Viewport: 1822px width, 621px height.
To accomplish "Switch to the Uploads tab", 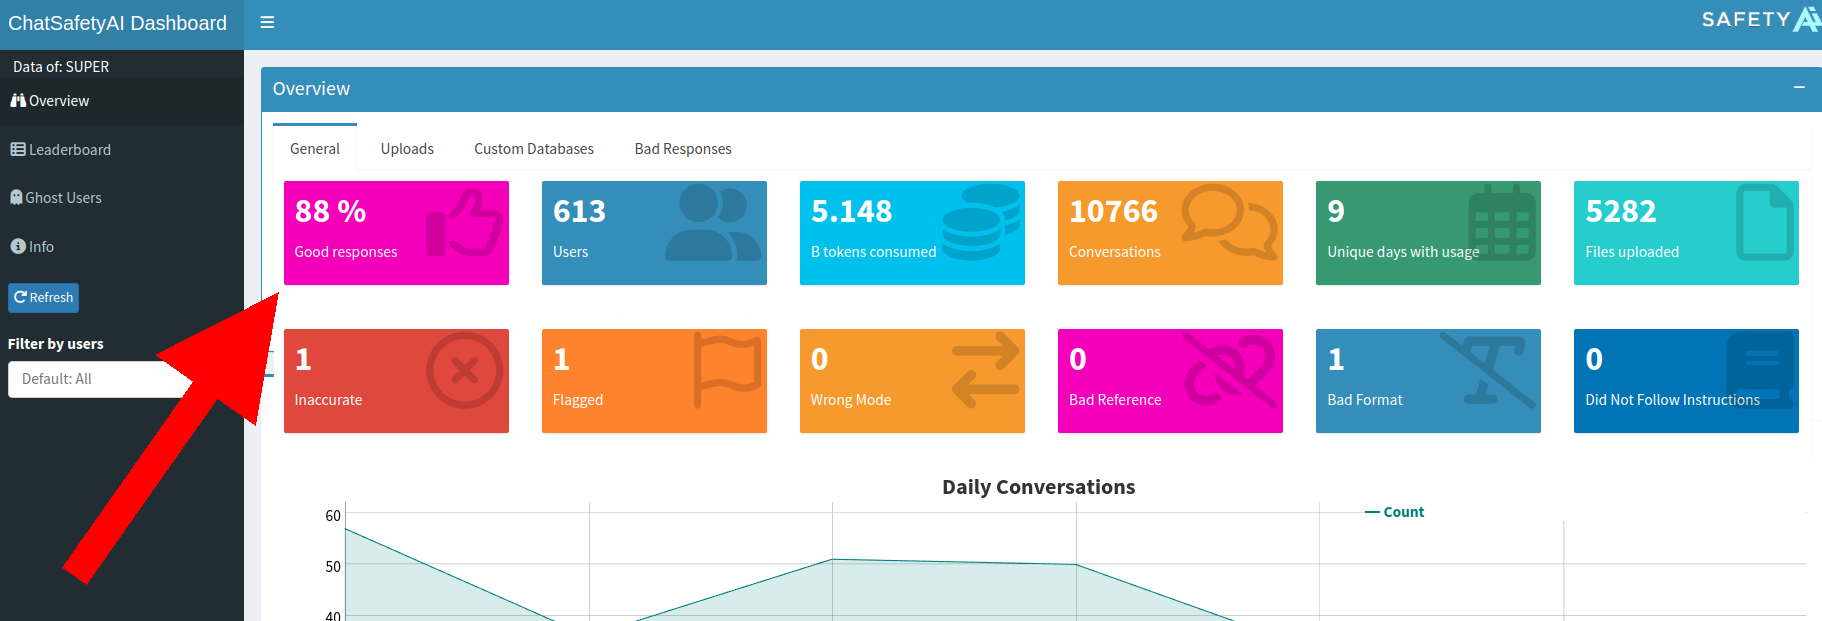I will pos(407,148).
